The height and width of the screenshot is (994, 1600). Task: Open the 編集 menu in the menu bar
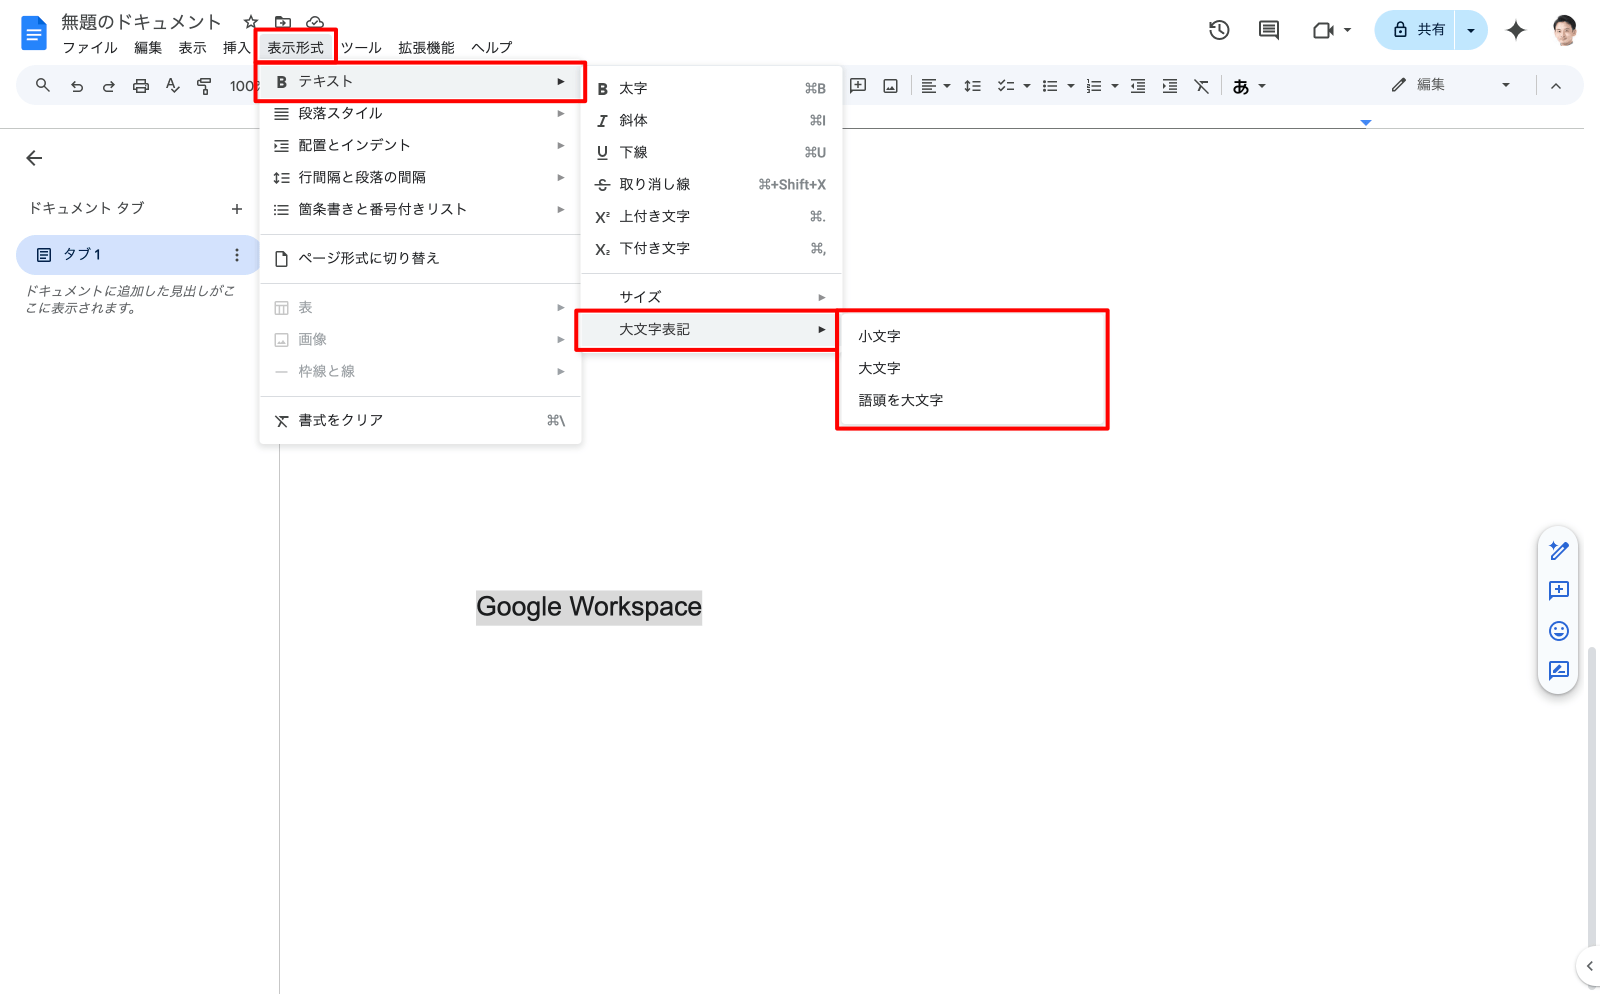(x=148, y=48)
